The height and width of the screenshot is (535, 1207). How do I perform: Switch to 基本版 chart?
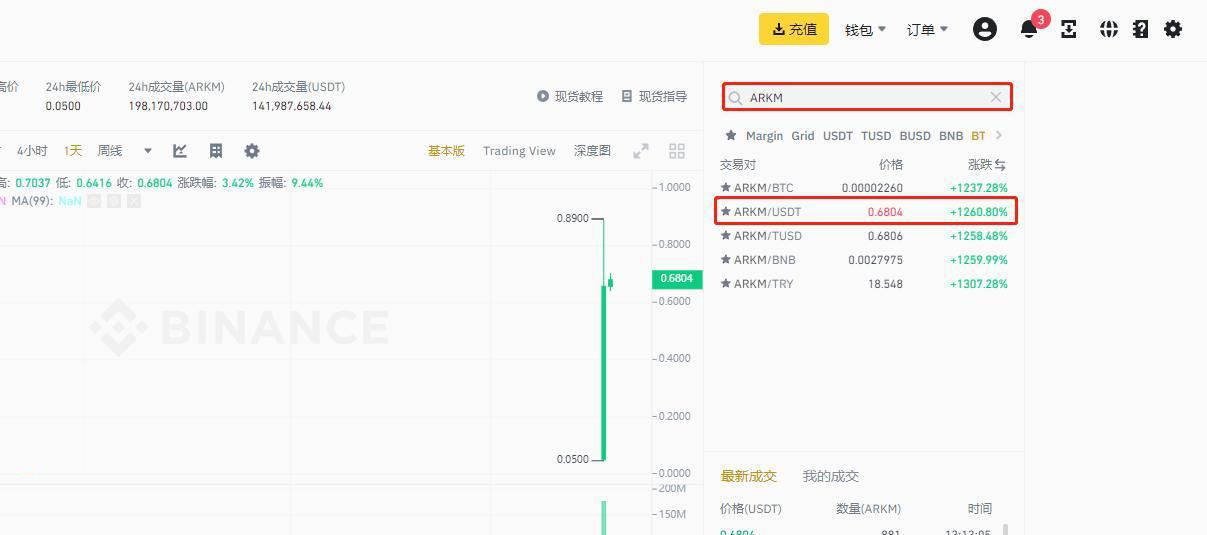click(x=446, y=151)
